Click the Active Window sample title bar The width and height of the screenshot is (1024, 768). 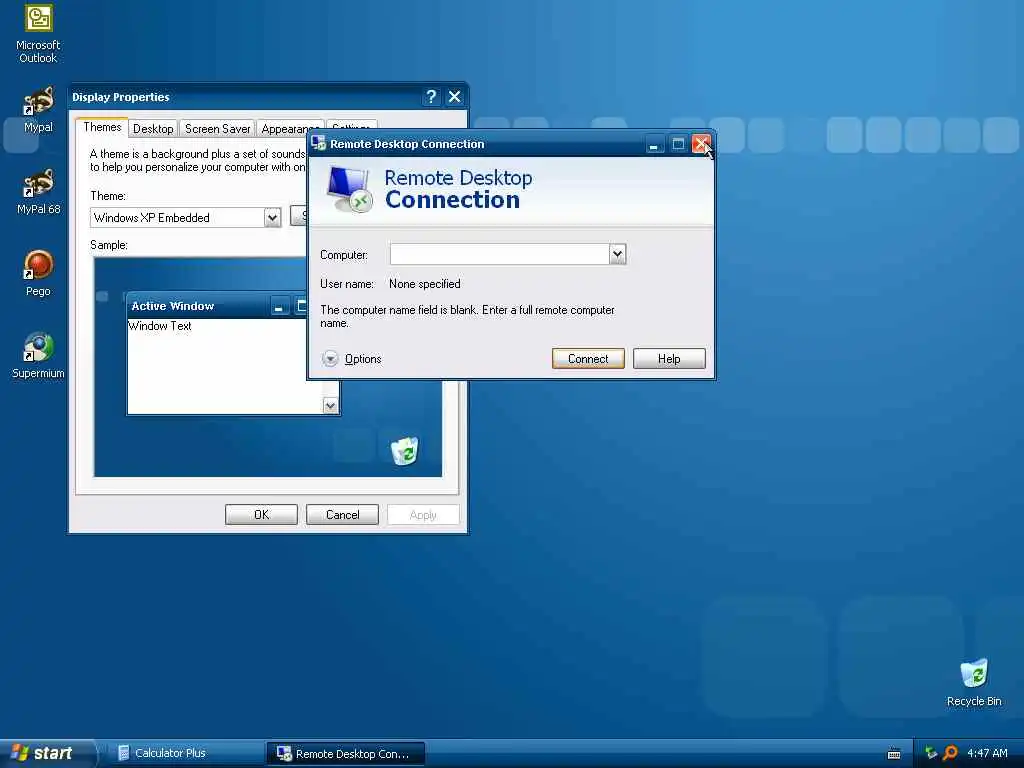click(x=217, y=306)
